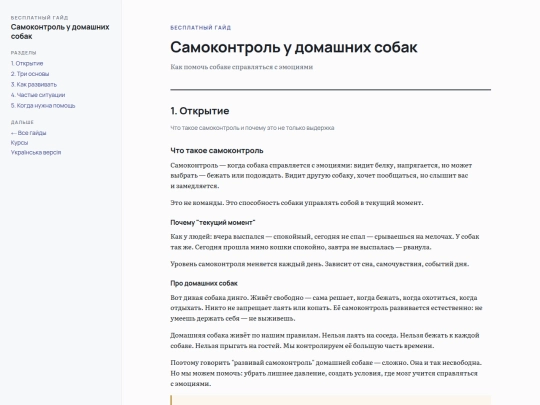This screenshot has height=405, width=540.
Task: Click "БЕСПЛАТНЫЙ ГАЙД" label above main heading
Action: 200,28
